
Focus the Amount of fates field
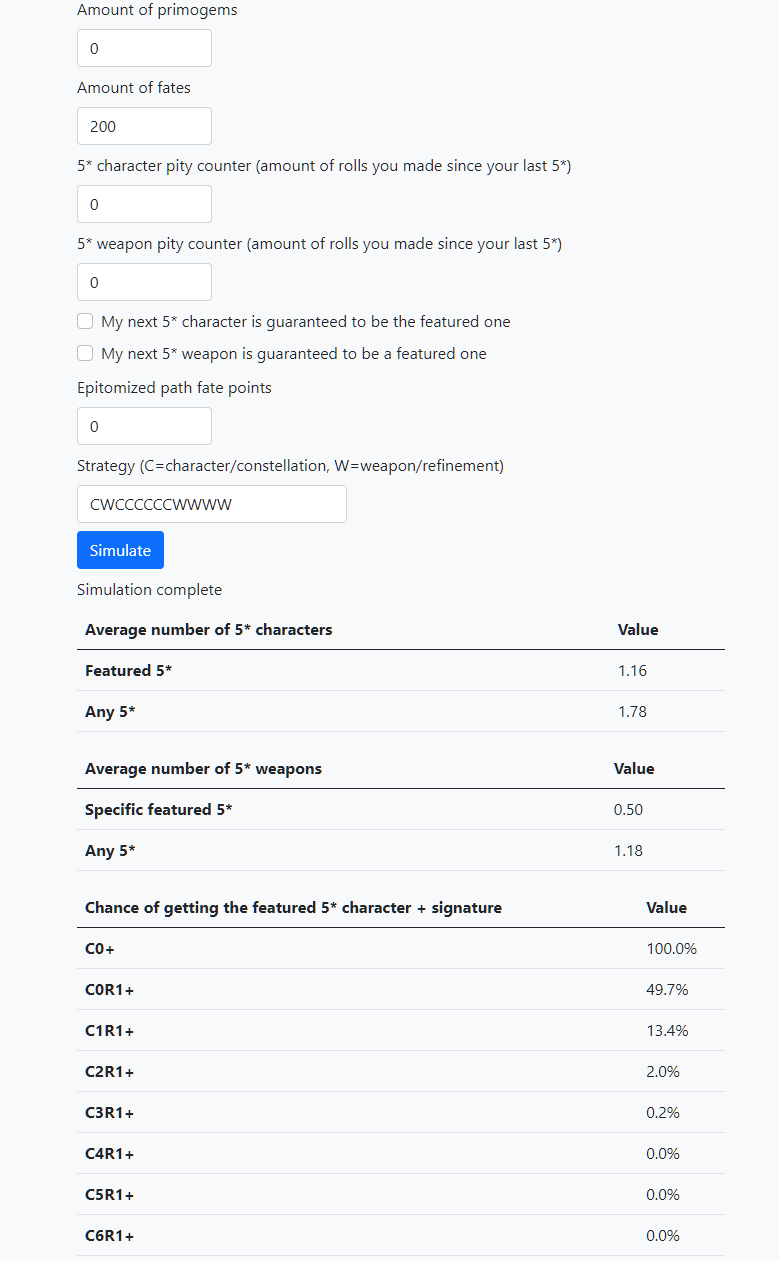(144, 126)
